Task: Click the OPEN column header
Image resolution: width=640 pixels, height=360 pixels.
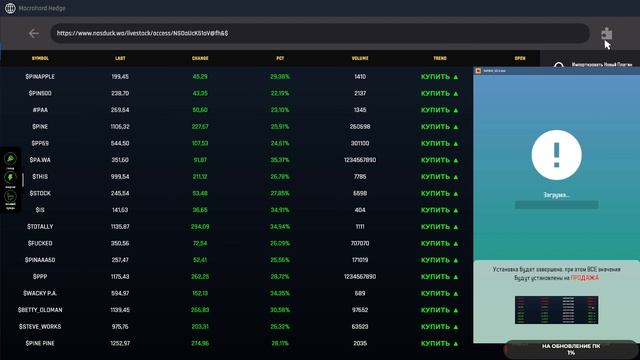Action: [520, 58]
